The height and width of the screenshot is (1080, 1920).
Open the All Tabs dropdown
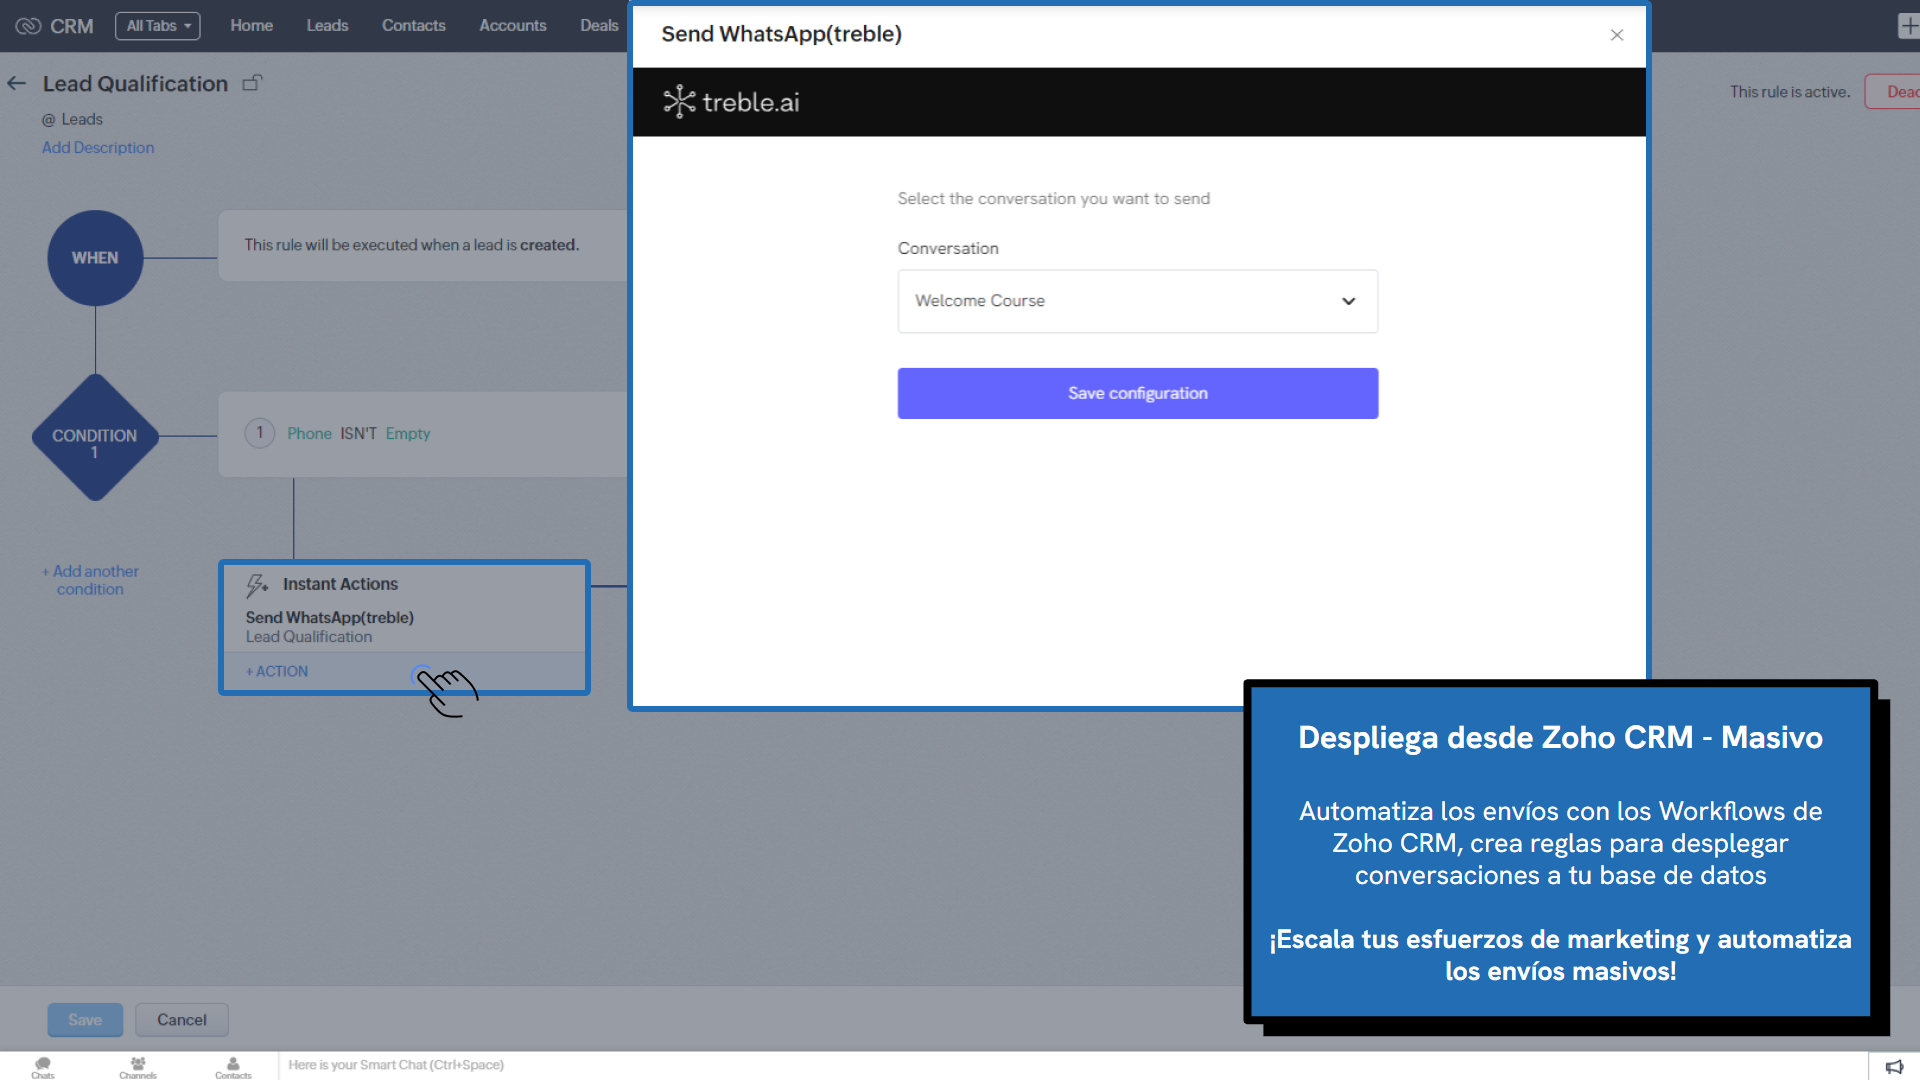(158, 26)
